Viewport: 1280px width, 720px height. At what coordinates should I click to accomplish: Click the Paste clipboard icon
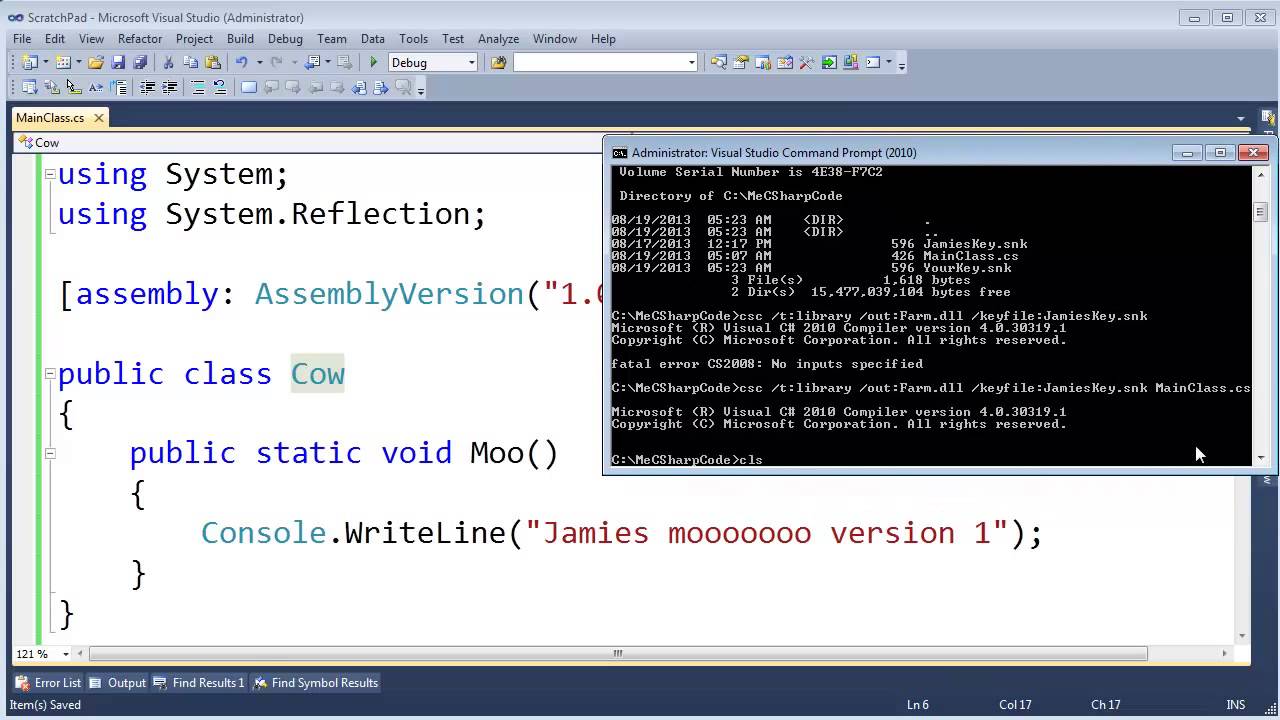click(212, 62)
